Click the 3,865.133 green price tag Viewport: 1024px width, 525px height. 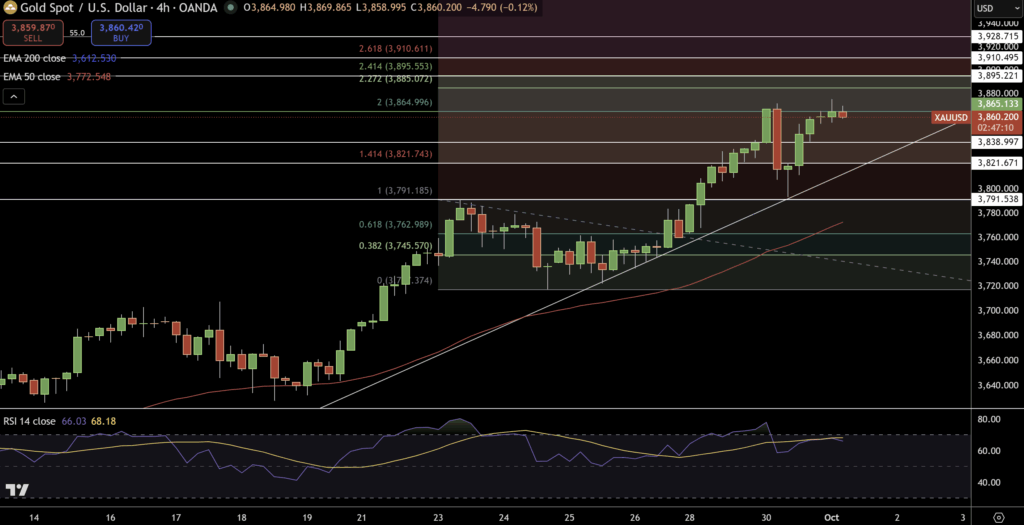click(x=996, y=103)
